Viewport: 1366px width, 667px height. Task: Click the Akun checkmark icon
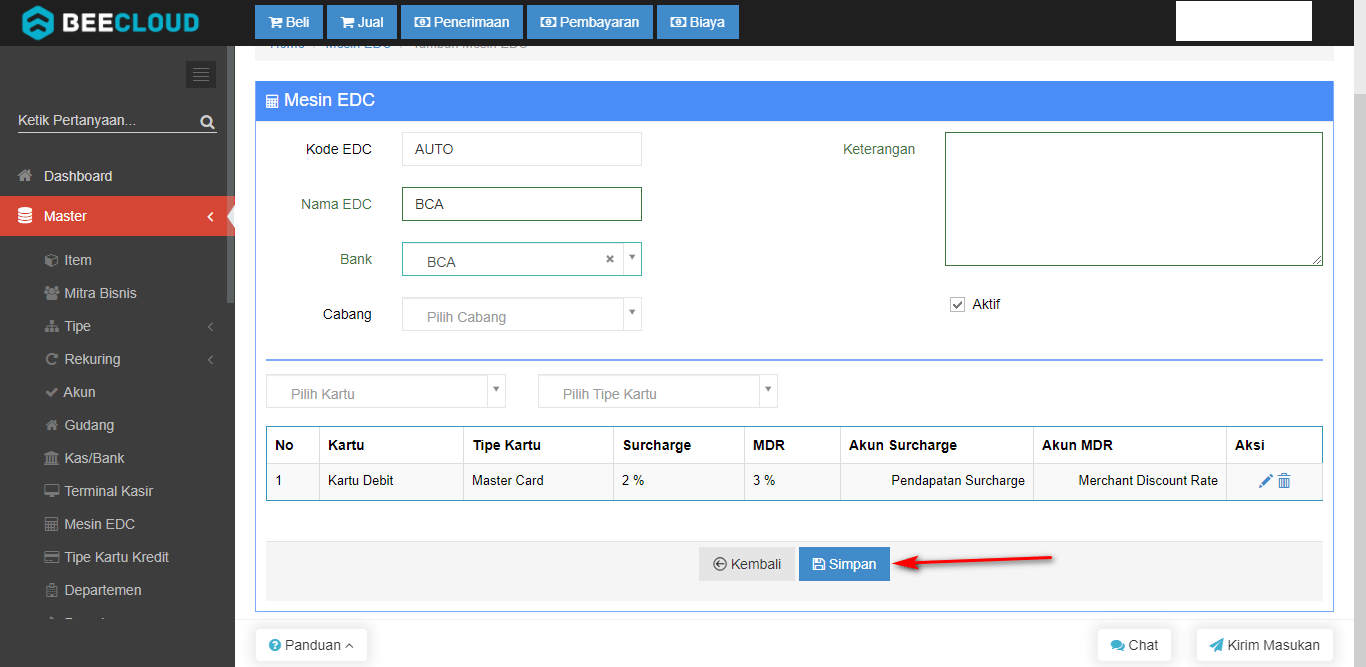pyautogui.click(x=52, y=392)
